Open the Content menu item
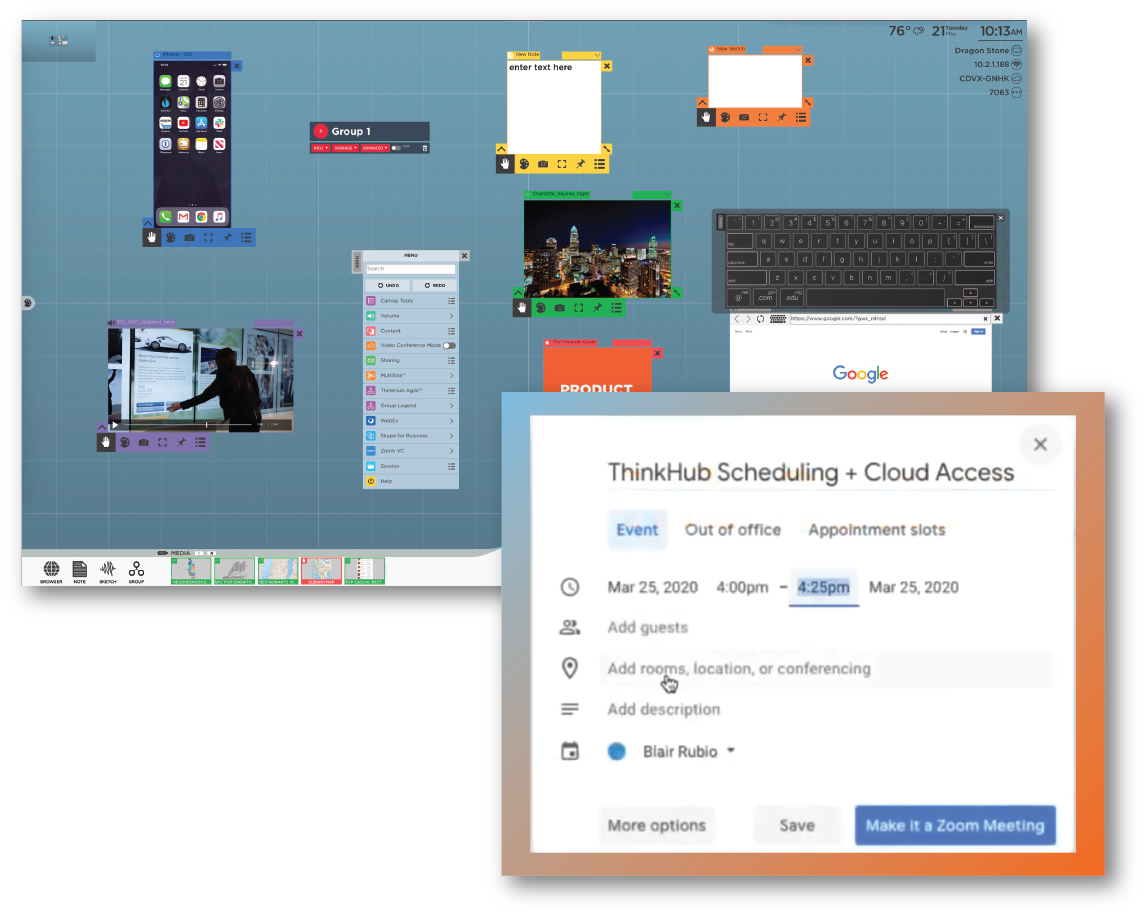The width and height of the screenshot is (1146, 917). coord(410,331)
